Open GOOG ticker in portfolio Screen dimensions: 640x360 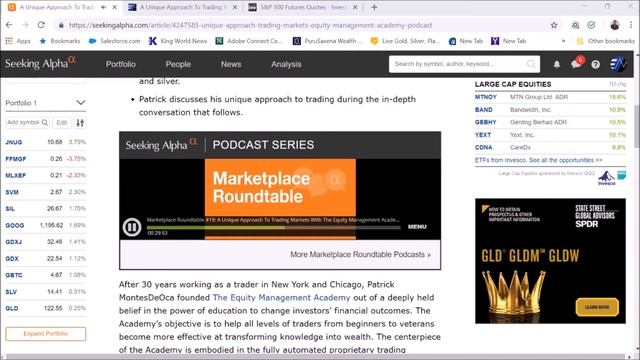click(x=15, y=225)
